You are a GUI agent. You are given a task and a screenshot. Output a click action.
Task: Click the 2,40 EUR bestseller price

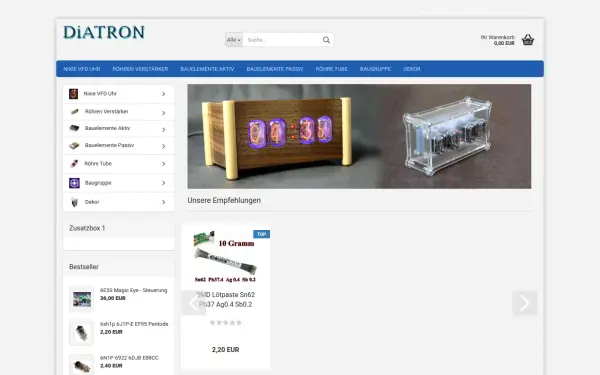pyautogui.click(x=111, y=366)
